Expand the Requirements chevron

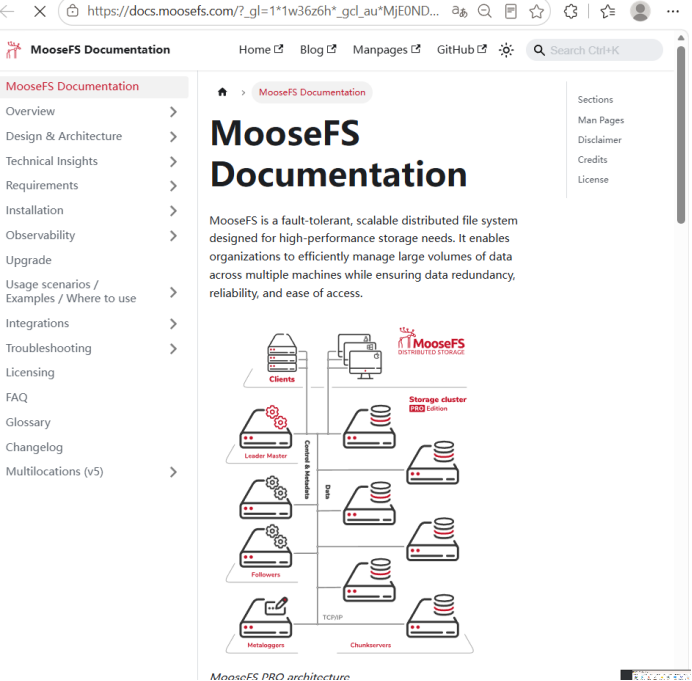[173, 186]
